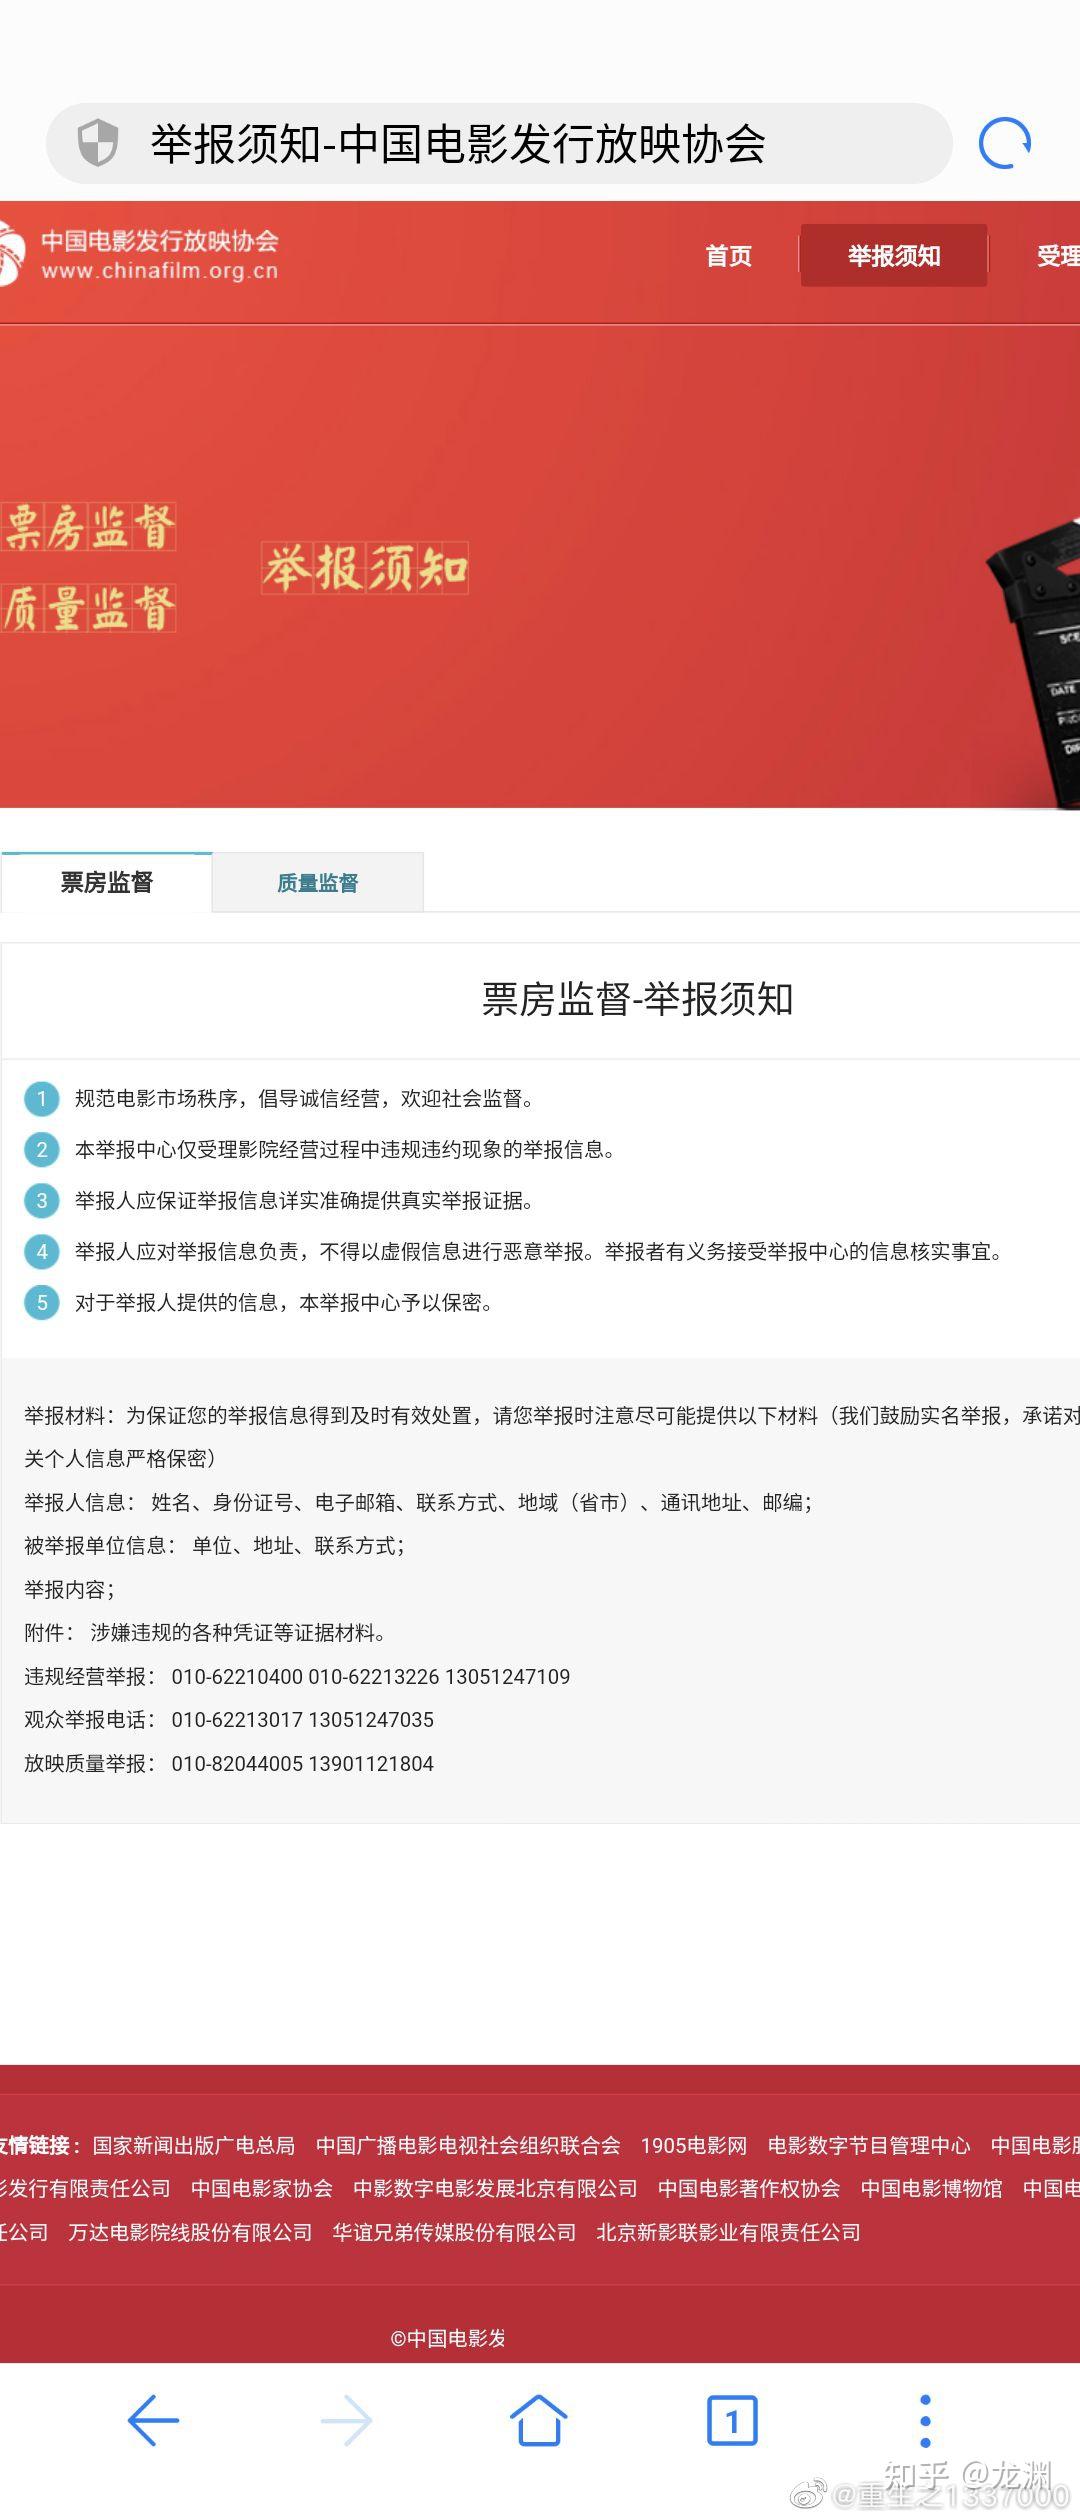This screenshot has width=1080, height=2520.
Task: Open the 北京新影联影业有限责任公司 link
Action: 729,2232
